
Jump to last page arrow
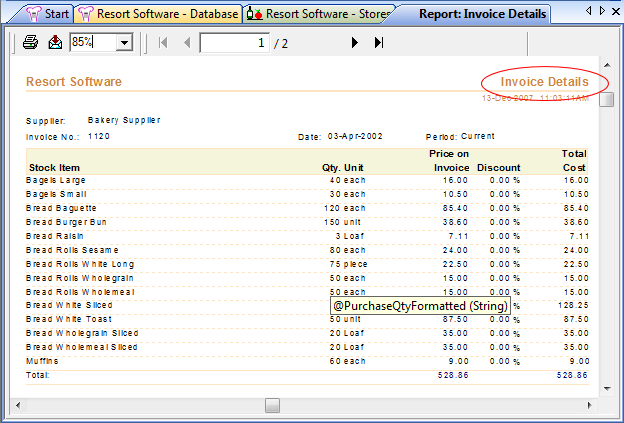(x=379, y=43)
